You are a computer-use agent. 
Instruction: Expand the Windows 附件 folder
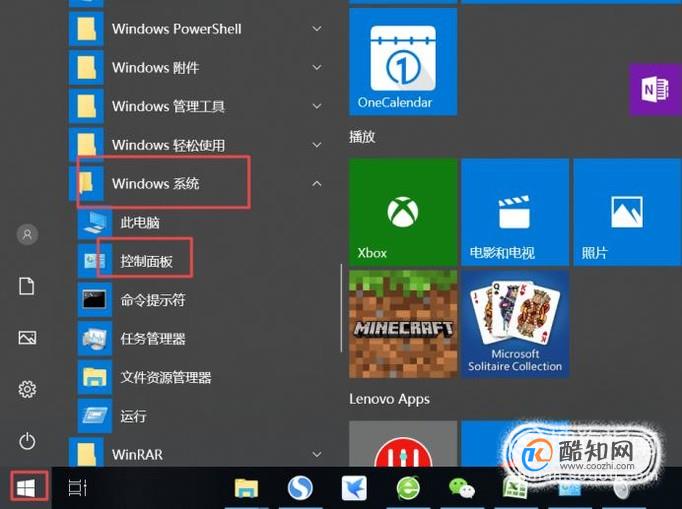(200, 67)
